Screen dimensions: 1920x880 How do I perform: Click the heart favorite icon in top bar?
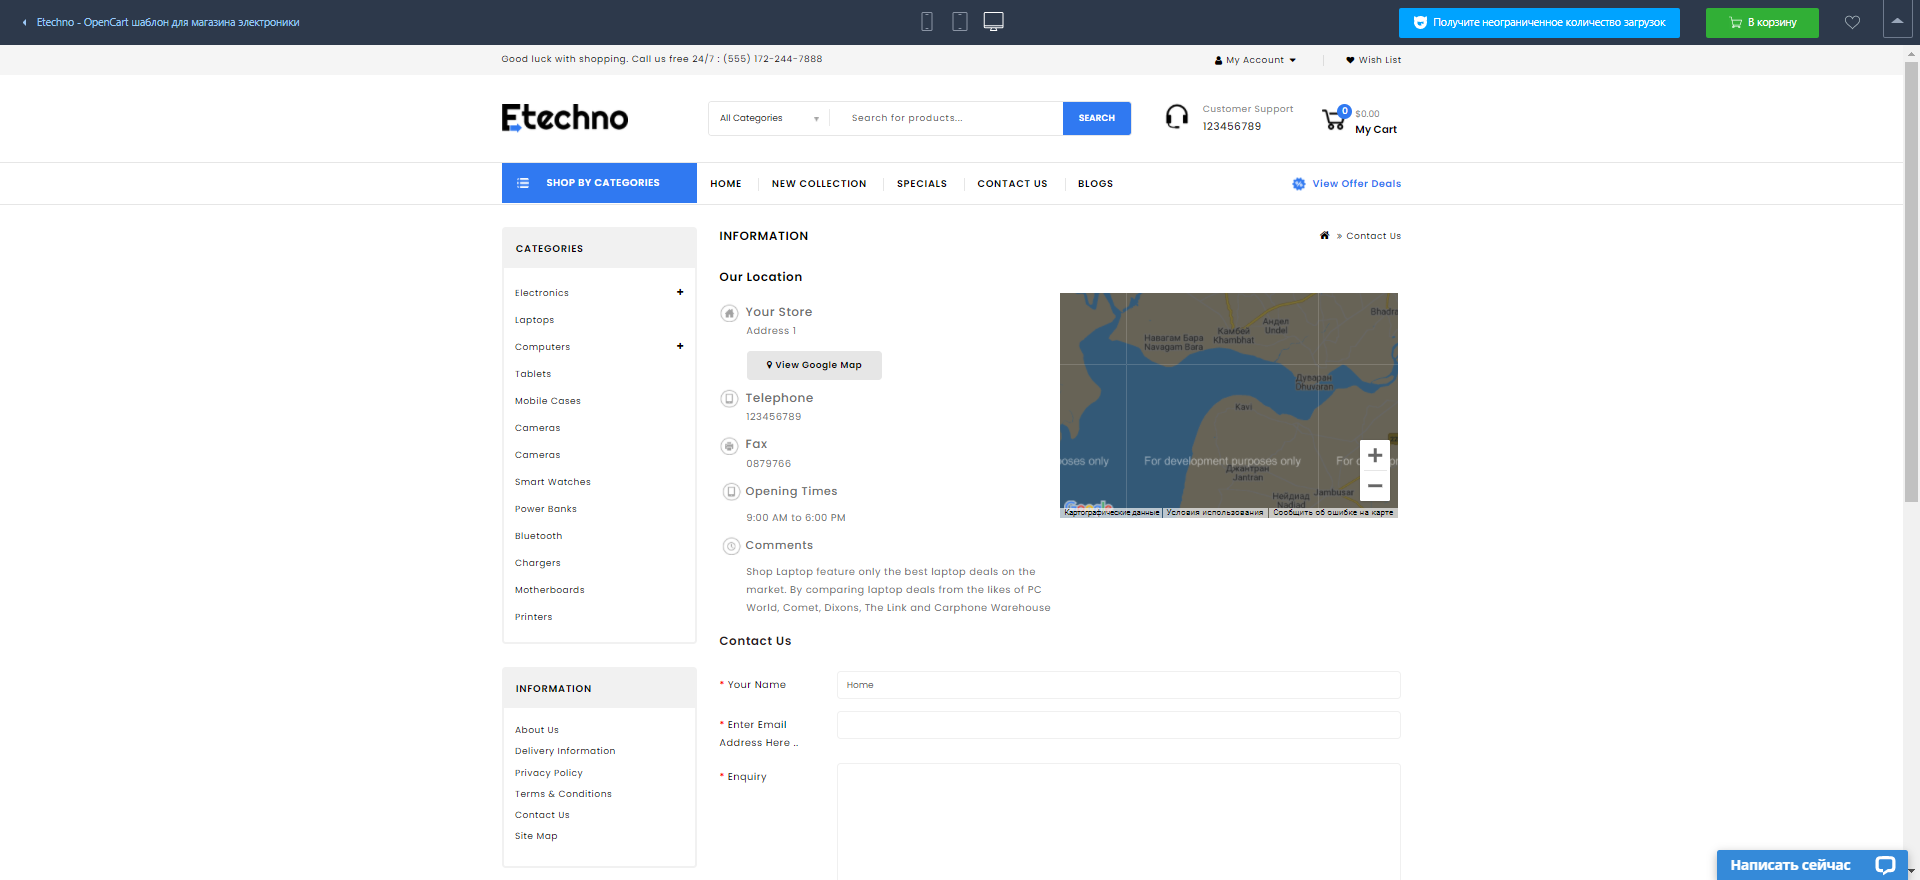pos(1852,22)
